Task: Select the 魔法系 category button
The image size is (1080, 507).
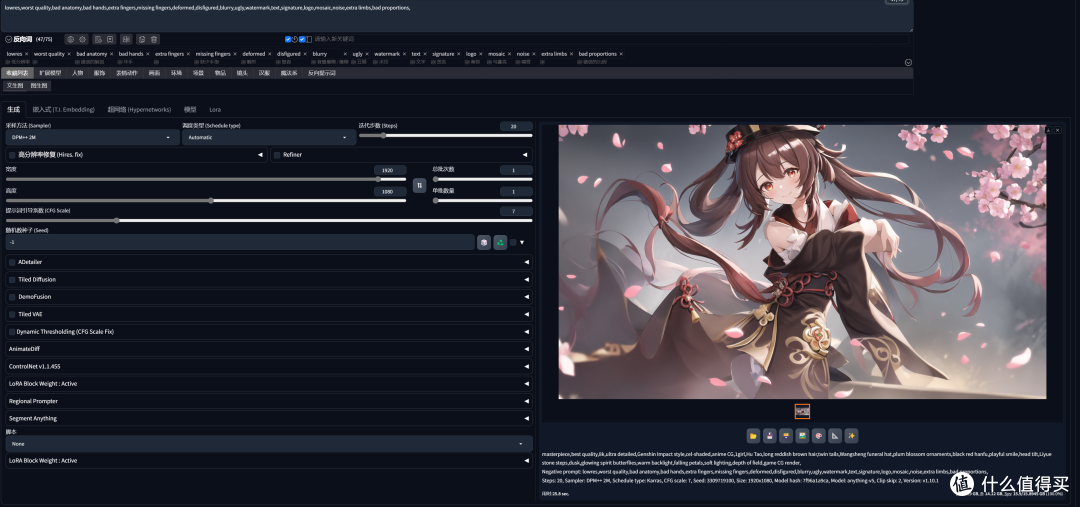Action: pos(289,72)
